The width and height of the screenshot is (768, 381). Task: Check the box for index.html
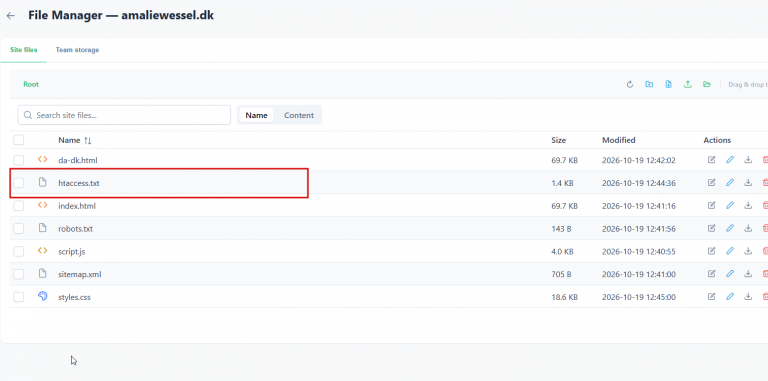tap(19, 206)
